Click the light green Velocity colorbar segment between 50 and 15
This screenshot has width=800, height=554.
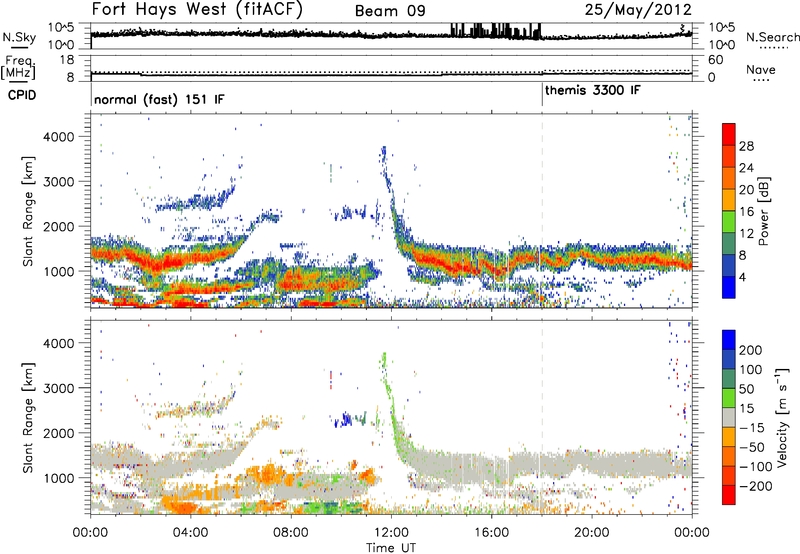729,398
